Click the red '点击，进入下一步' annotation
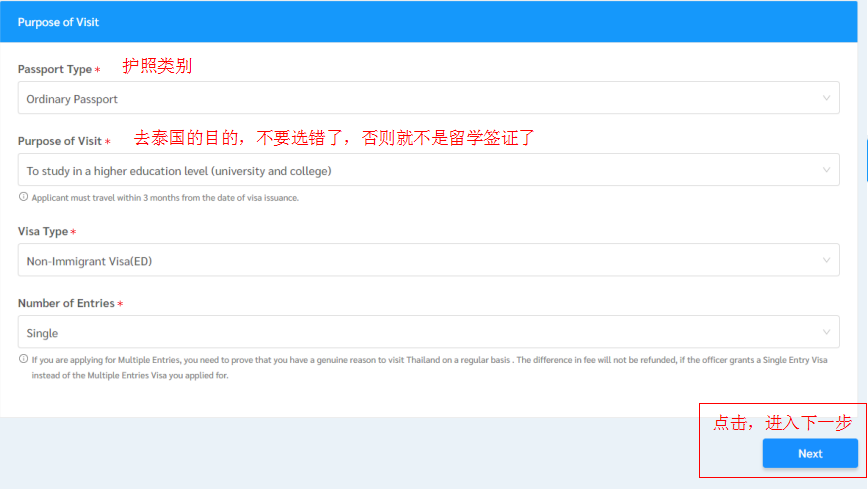The image size is (868, 489). pos(782,423)
